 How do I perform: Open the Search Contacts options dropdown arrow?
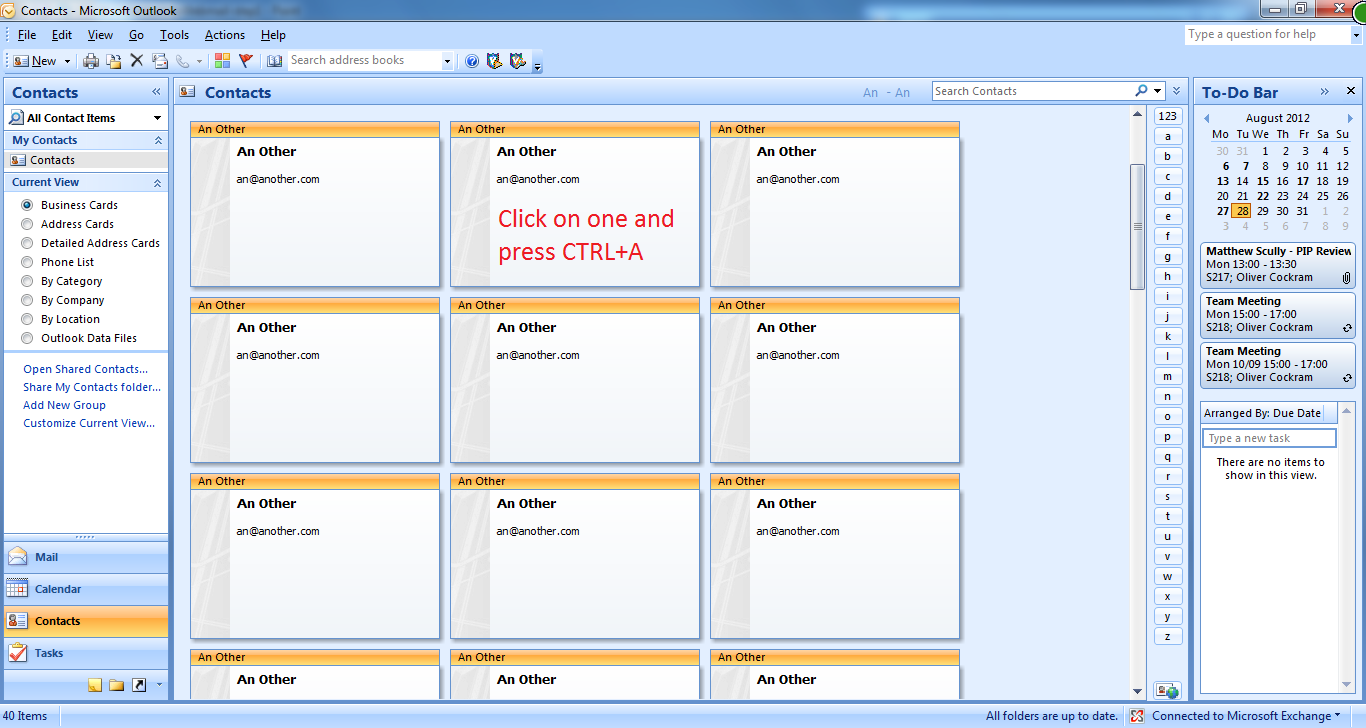point(1157,91)
